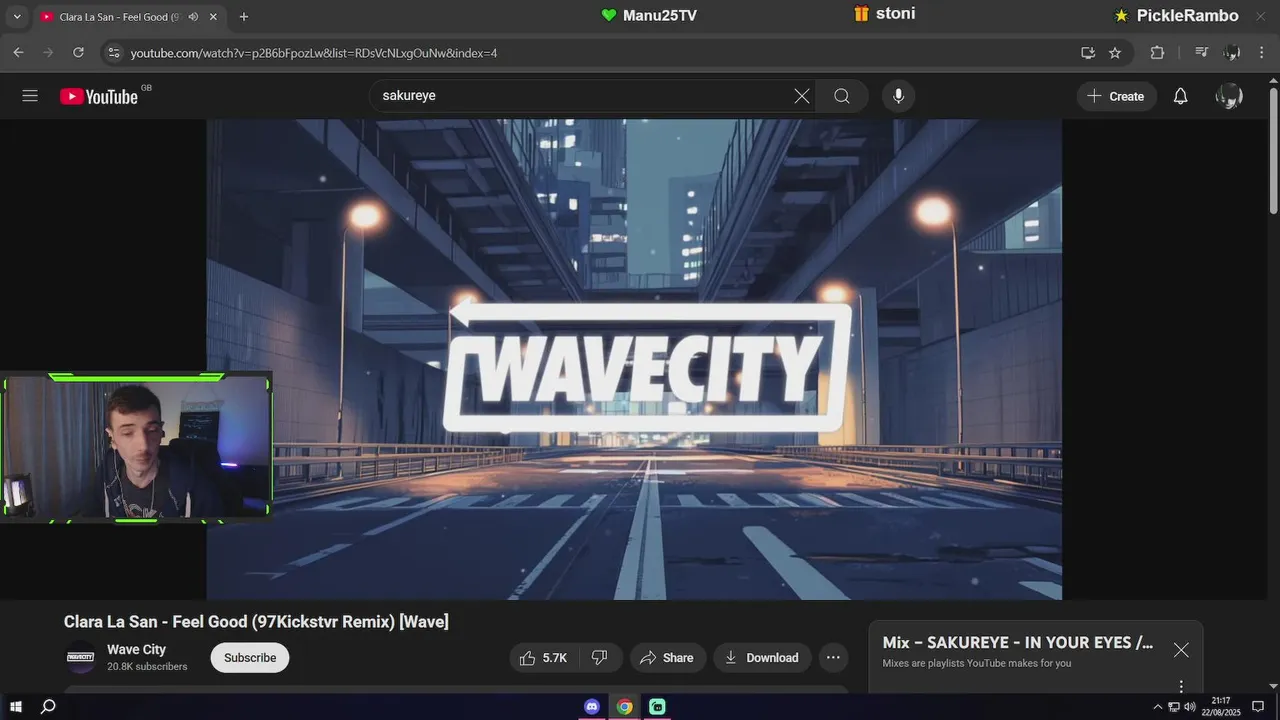Switch to Chrome in the taskbar
1280x720 pixels.
click(x=624, y=707)
